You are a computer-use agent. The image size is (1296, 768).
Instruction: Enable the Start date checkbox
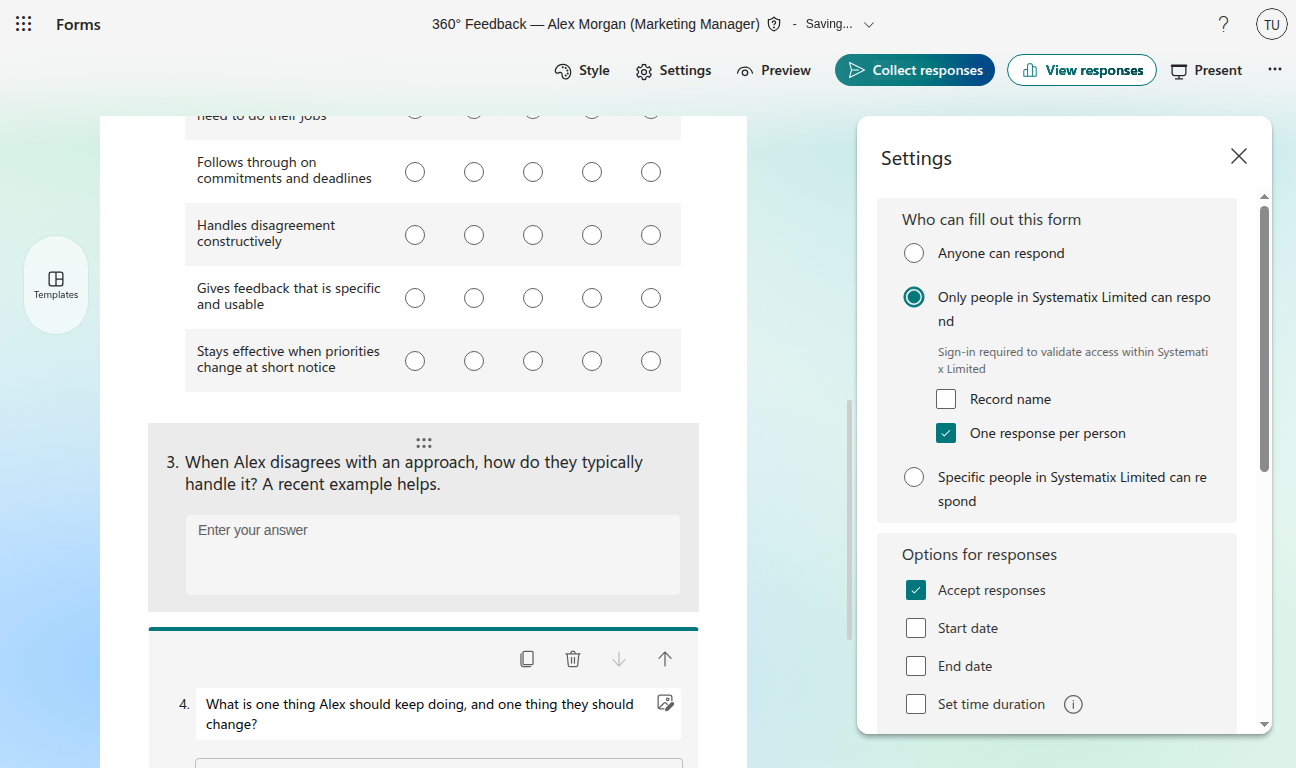coord(916,628)
